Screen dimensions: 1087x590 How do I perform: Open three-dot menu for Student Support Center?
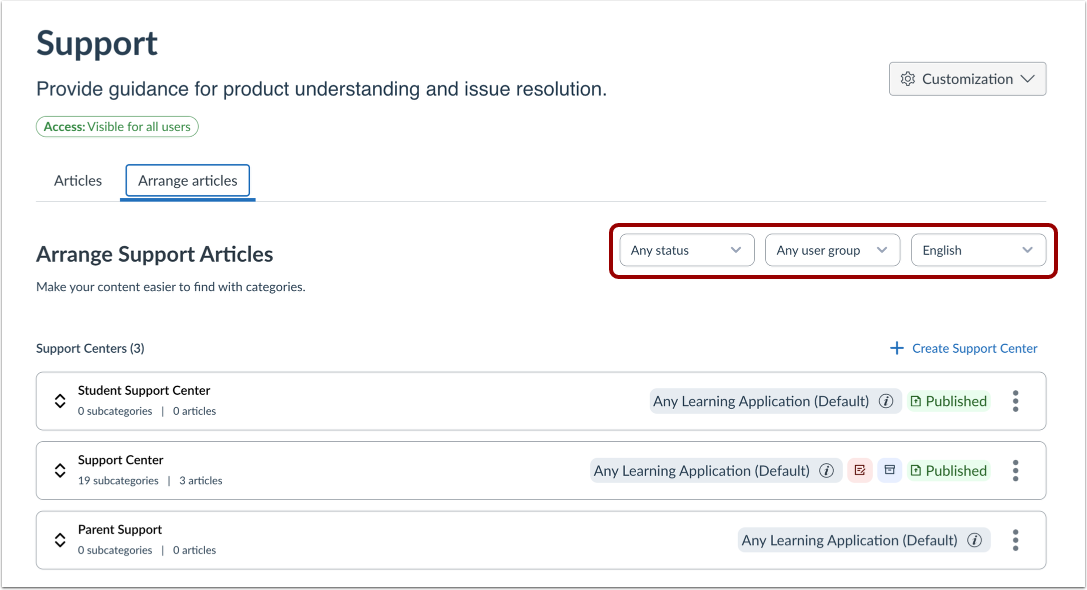point(1015,401)
